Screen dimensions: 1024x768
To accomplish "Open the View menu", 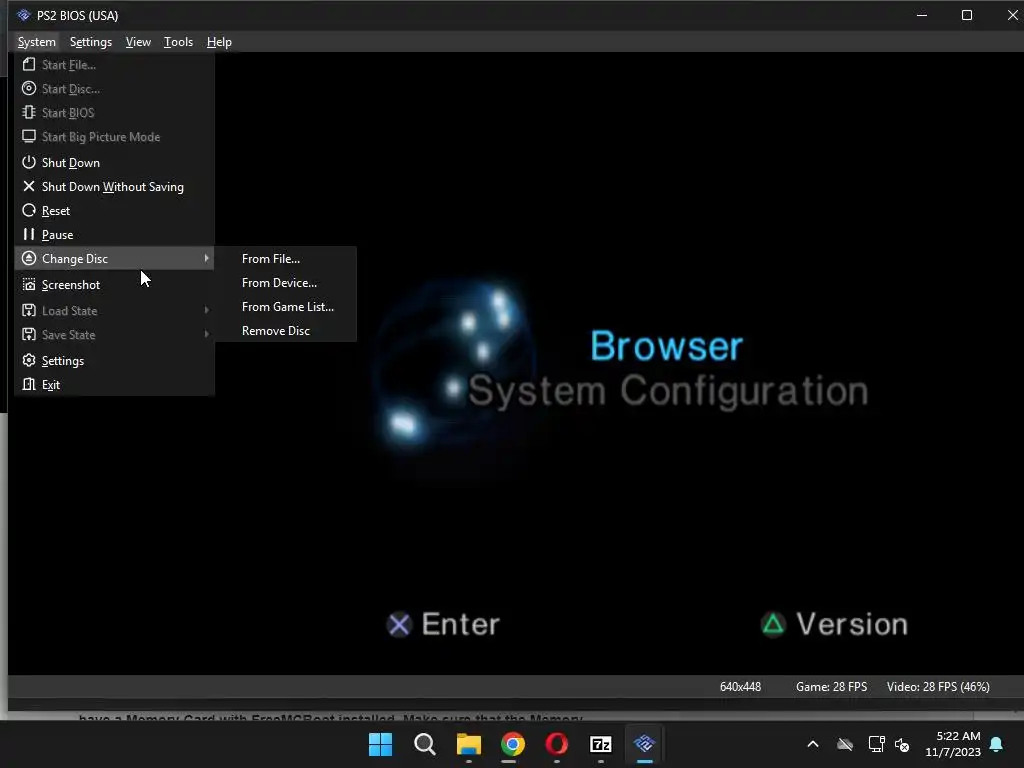I will pos(138,42).
